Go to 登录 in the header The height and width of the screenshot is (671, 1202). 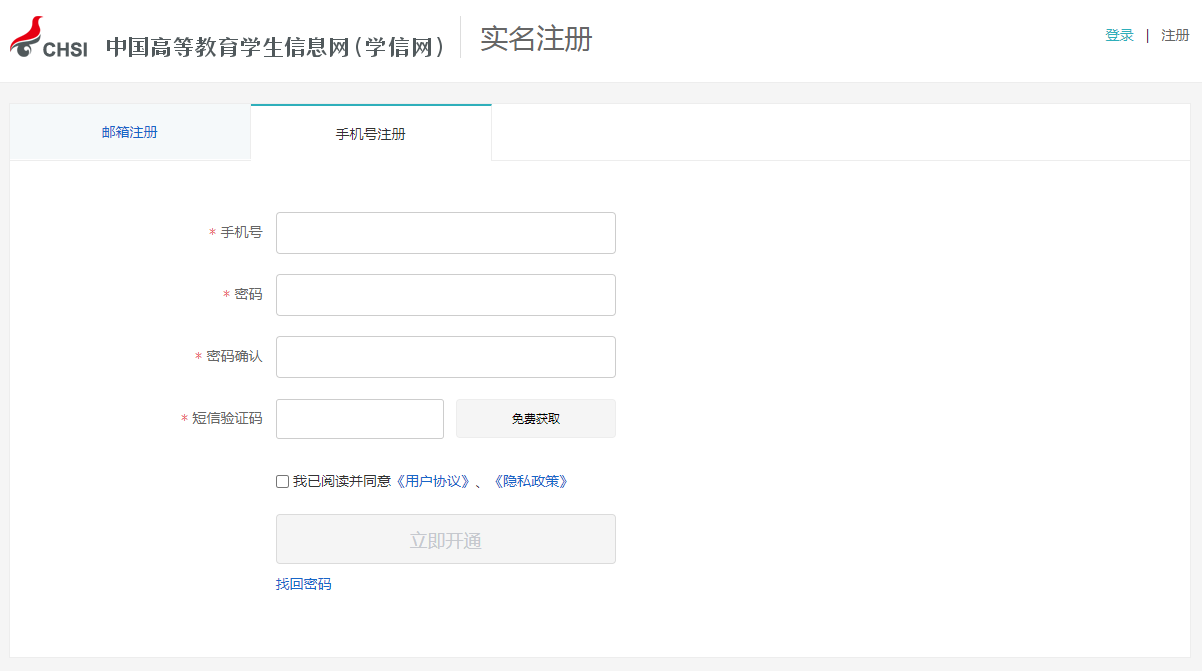[x=1119, y=35]
